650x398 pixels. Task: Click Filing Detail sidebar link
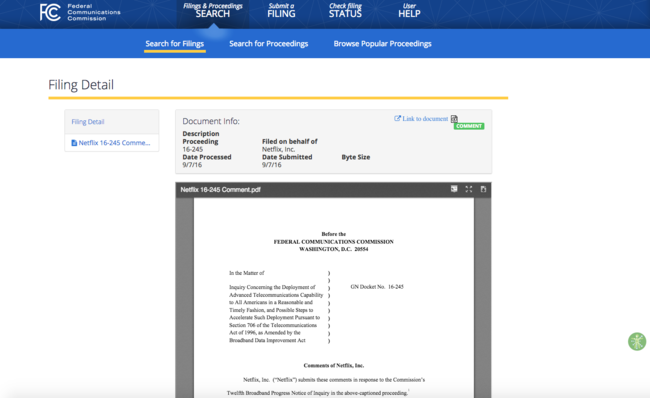coord(88,121)
